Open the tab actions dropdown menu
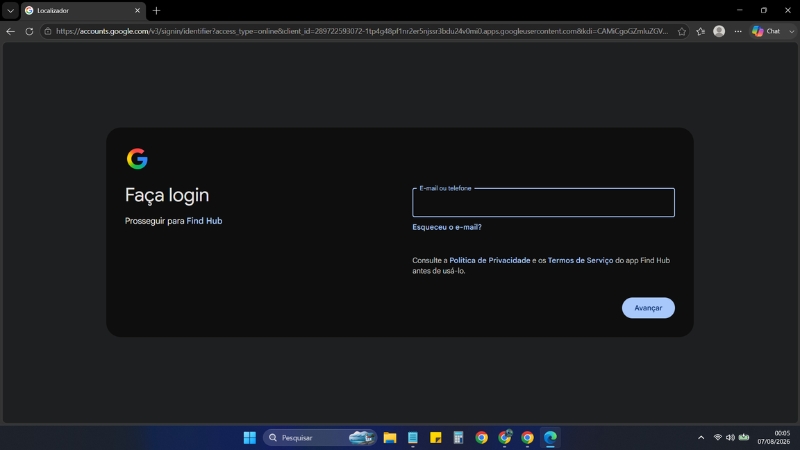 point(10,10)
